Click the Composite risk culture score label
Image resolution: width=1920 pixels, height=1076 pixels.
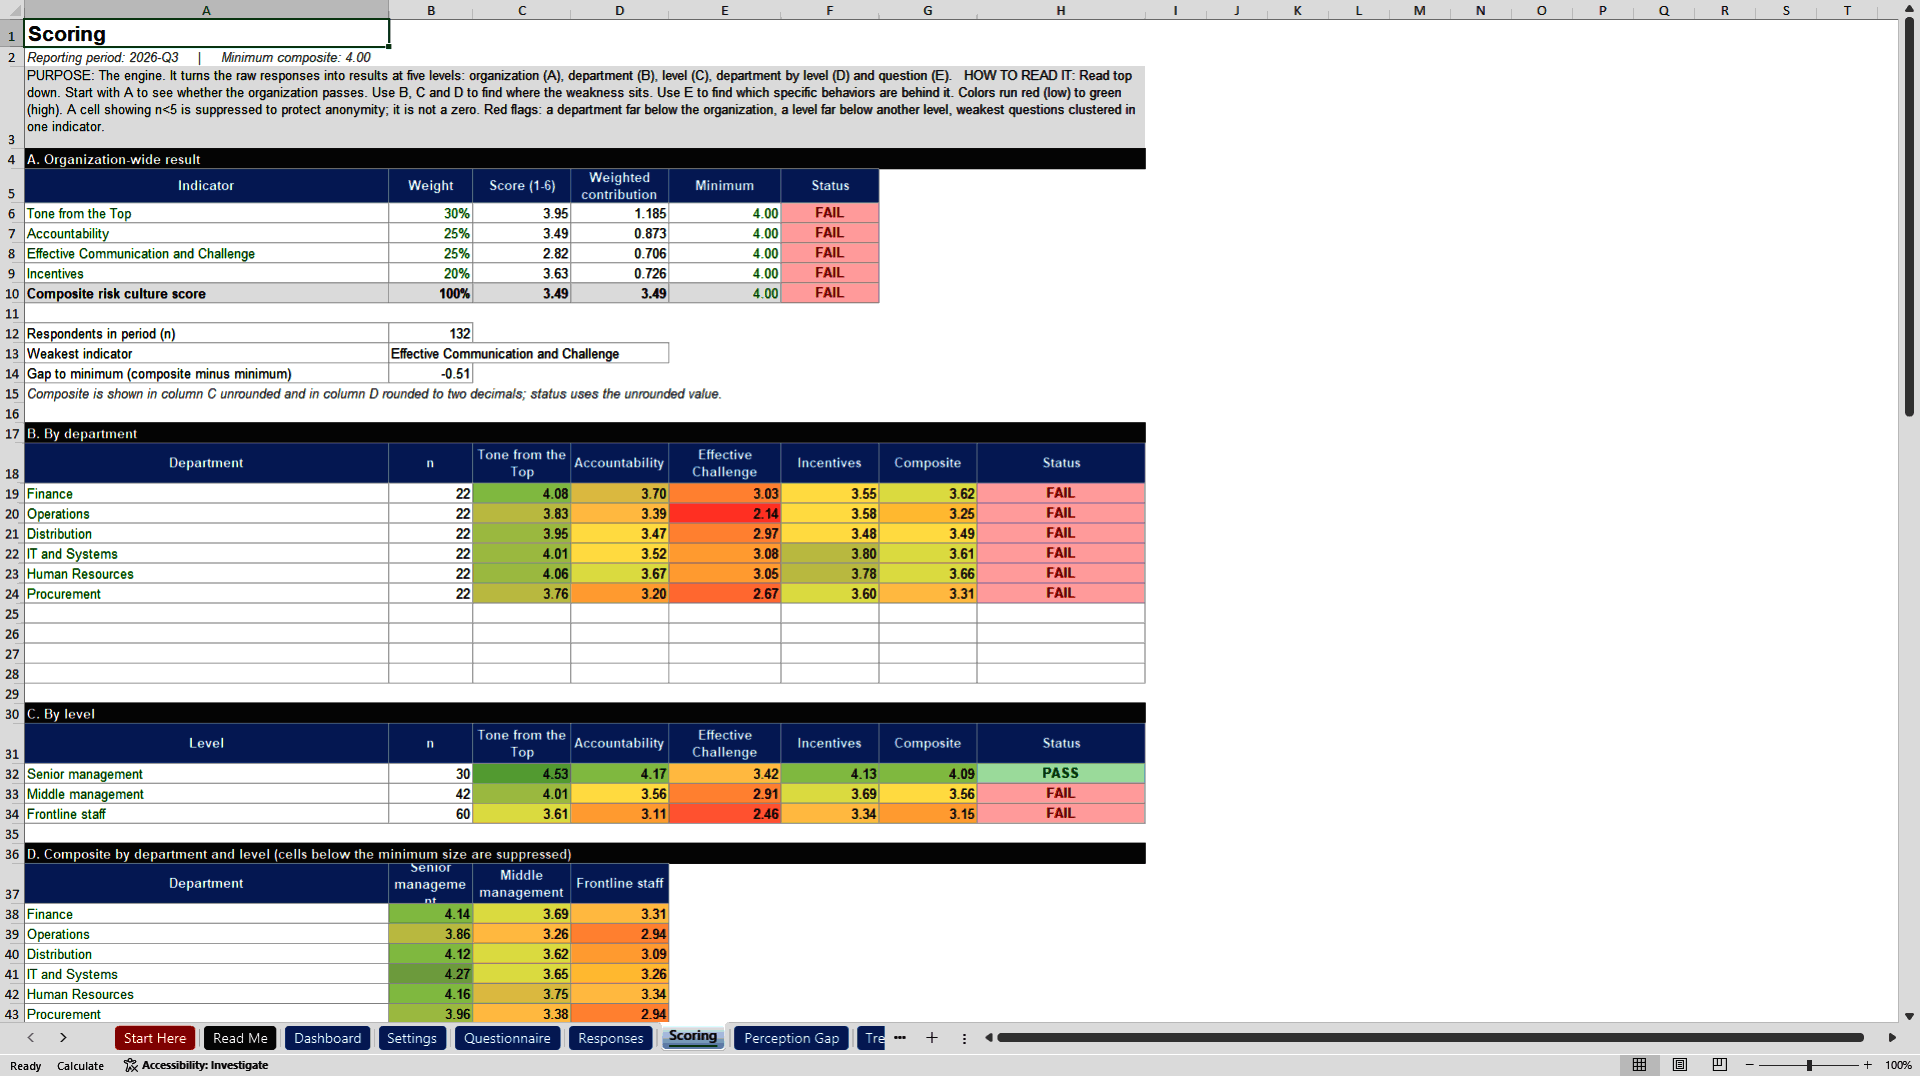pyautogui.click(x=207, y=294)
